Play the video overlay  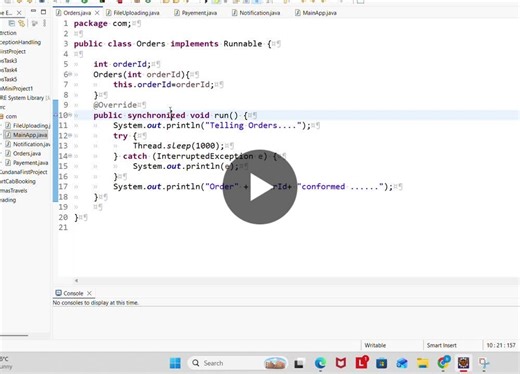click(x=260, y=187)
